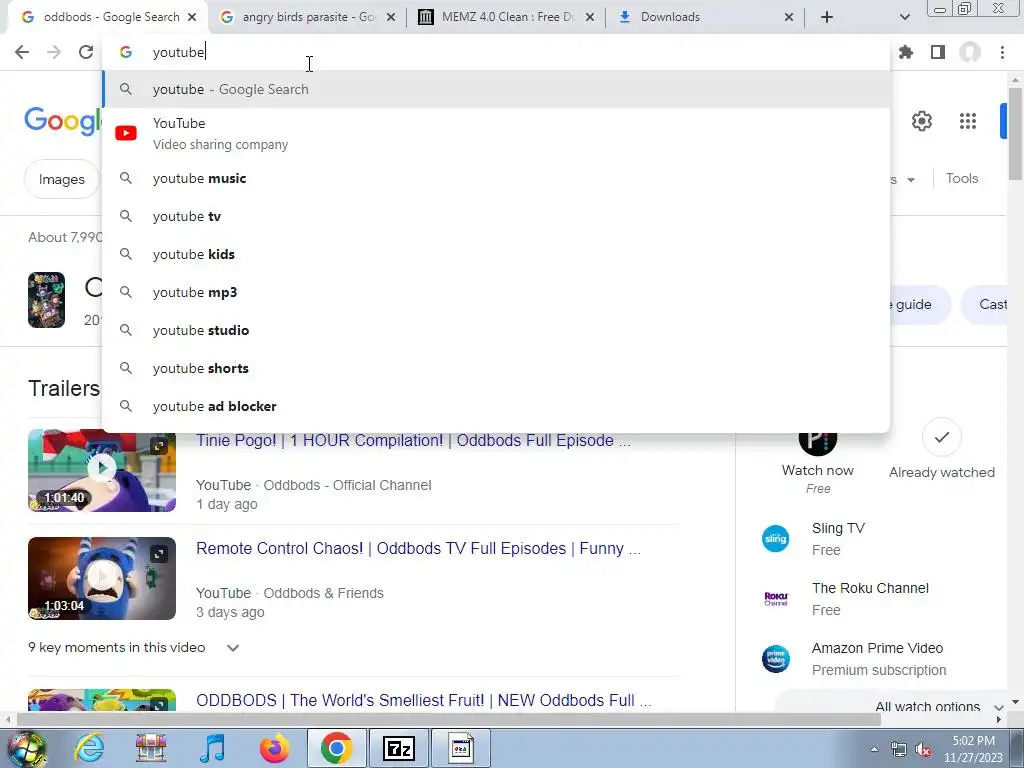
Task: Open Google Settings gear icon
Action: 921,121
